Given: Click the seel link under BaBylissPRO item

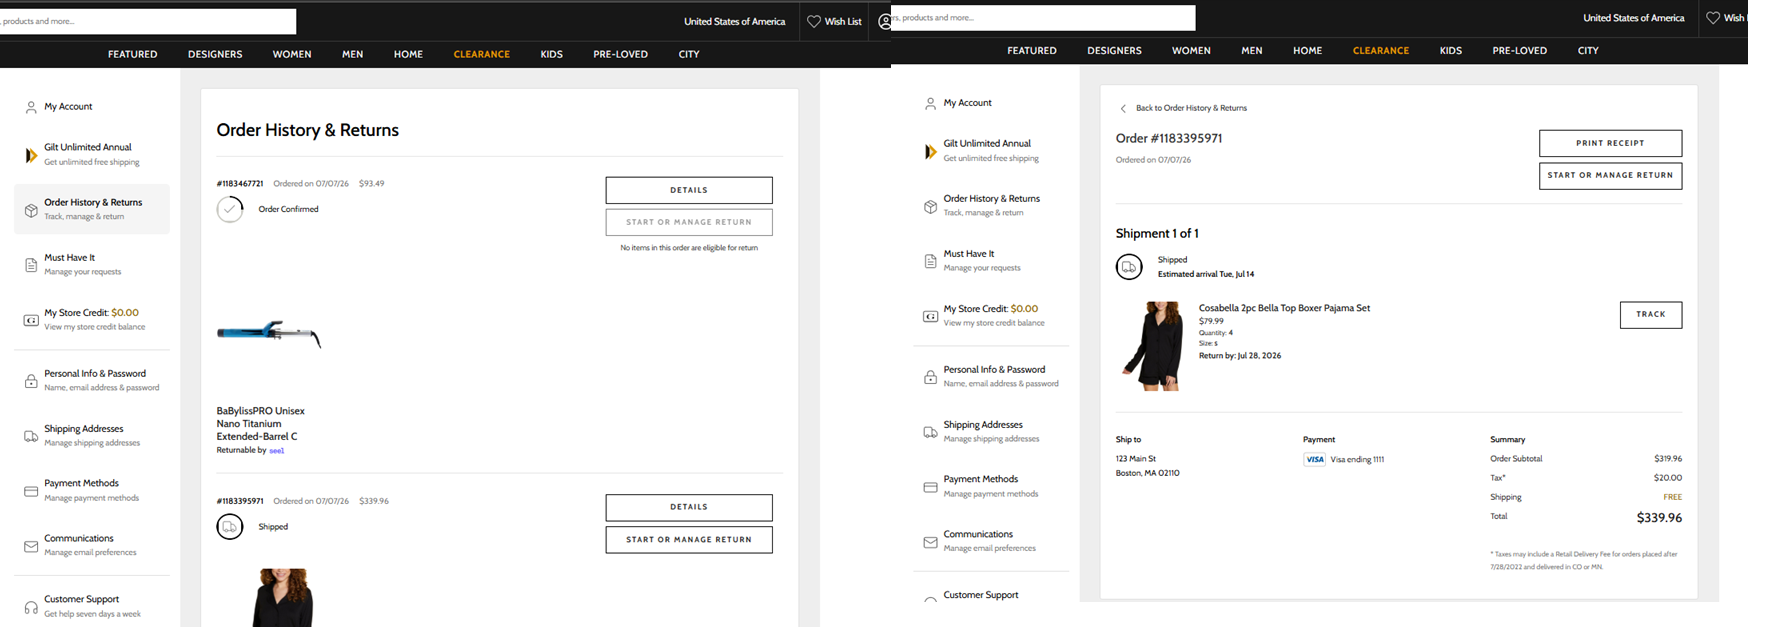Looking at the screenshot, I should click(x=277, y=451).
